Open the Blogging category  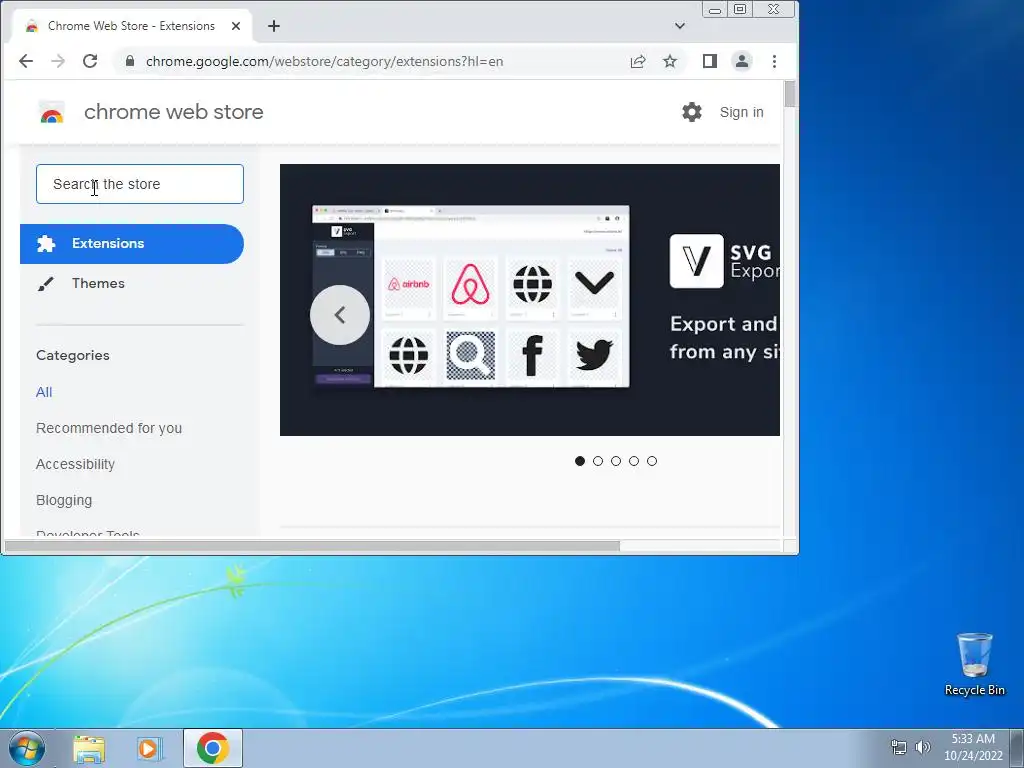(x=64, y=500)
